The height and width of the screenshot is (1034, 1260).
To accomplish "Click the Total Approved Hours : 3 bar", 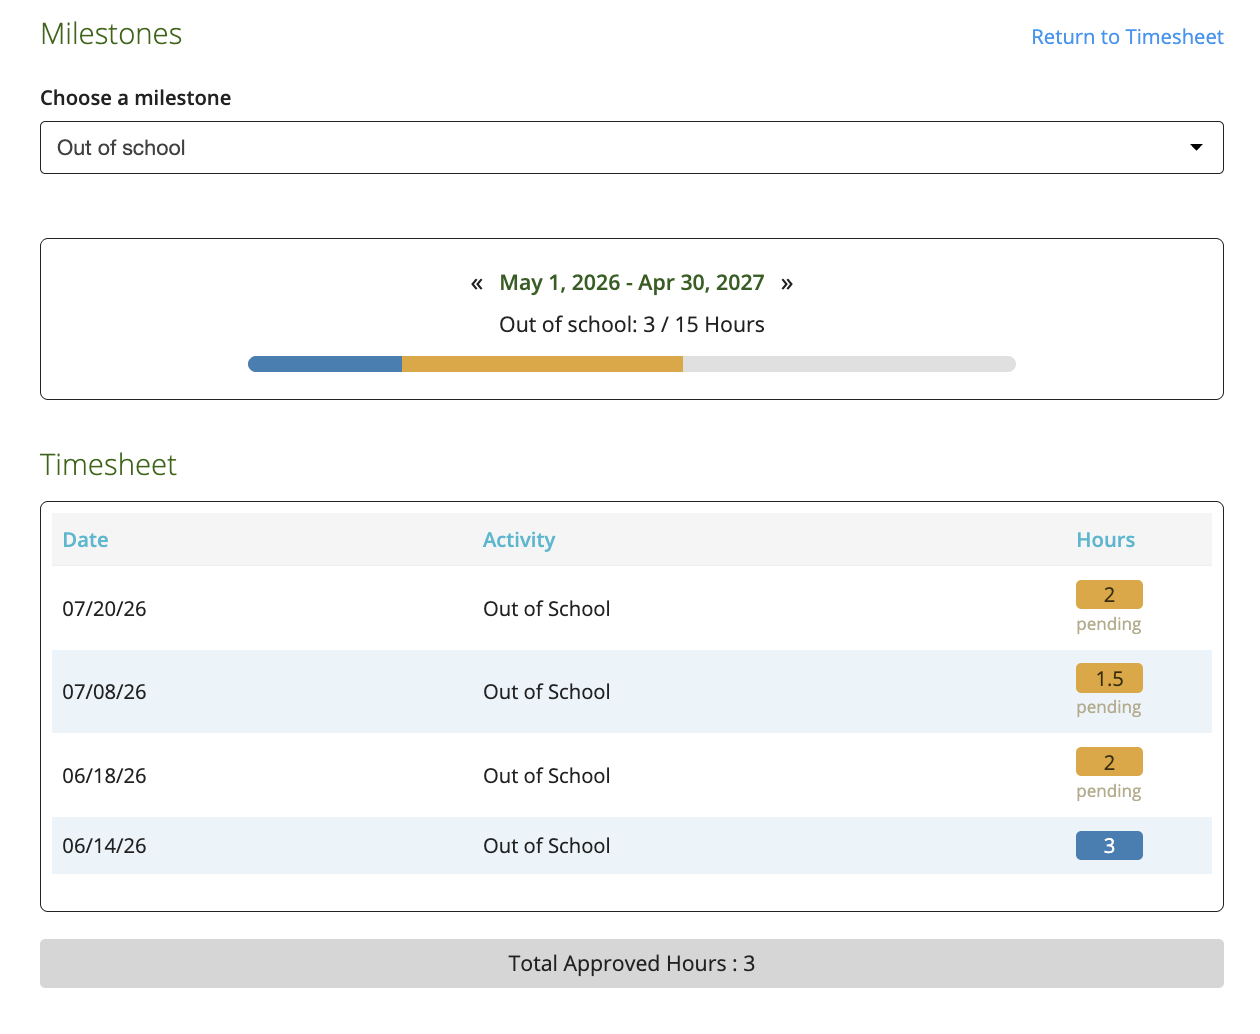I will pos(632,964).
